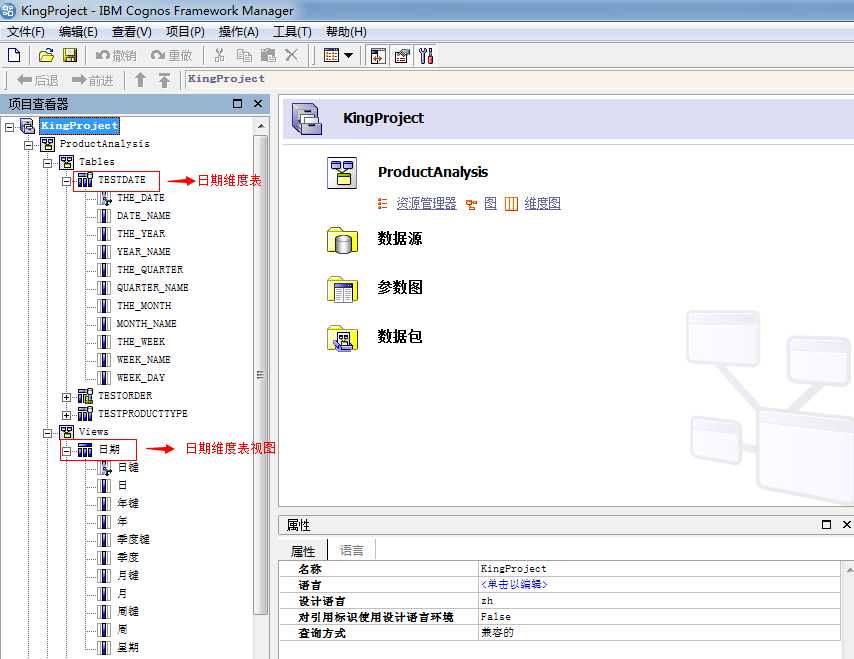Select the 日键 key item icon
Screen dimensions: 854x659
[x=104, y=468]
